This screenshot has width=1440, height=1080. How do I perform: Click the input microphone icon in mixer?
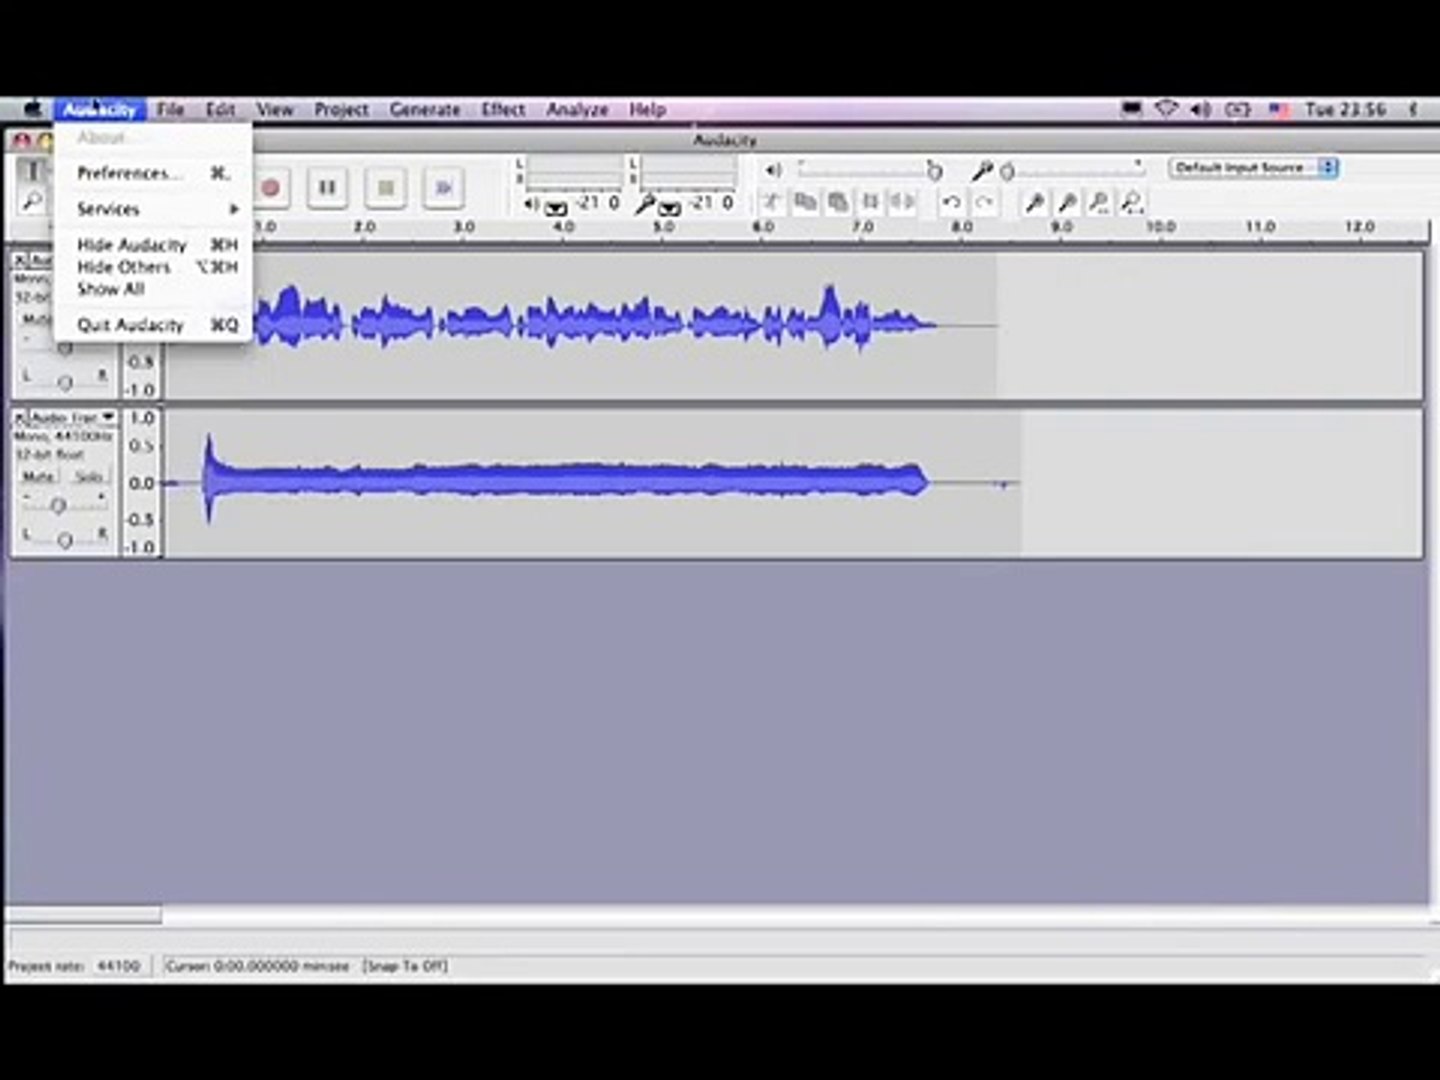[x=982, y=170]
